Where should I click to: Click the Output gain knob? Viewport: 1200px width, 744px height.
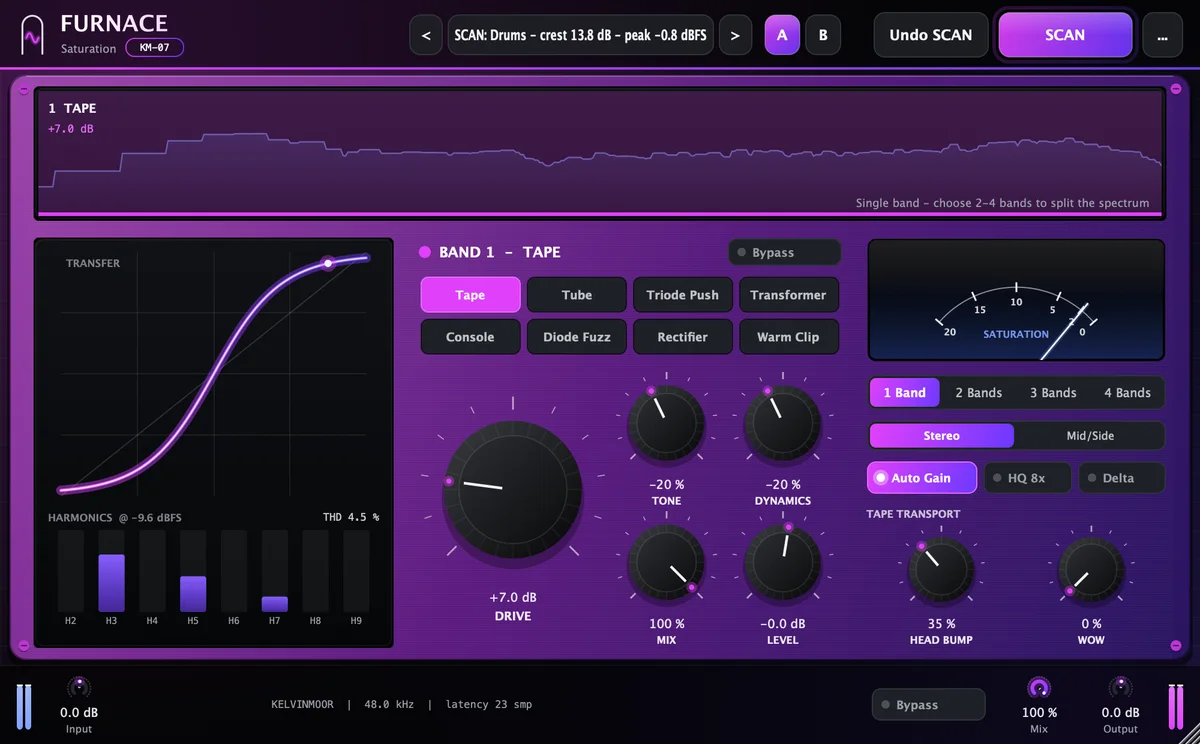click(x=1120, y=687)
